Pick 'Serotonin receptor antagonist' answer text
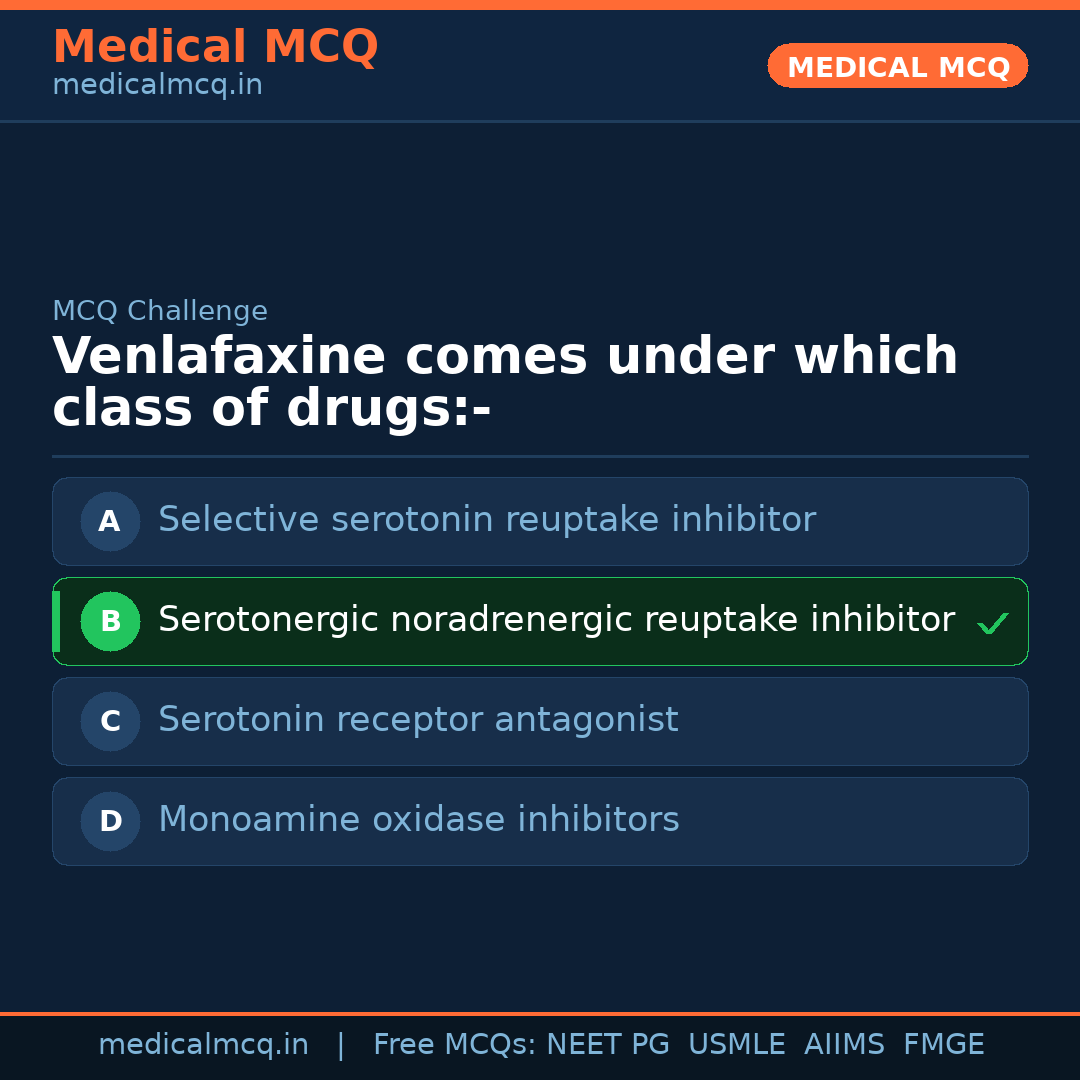This screenshot has width=1080, height=1080. (x=418, y=720)
